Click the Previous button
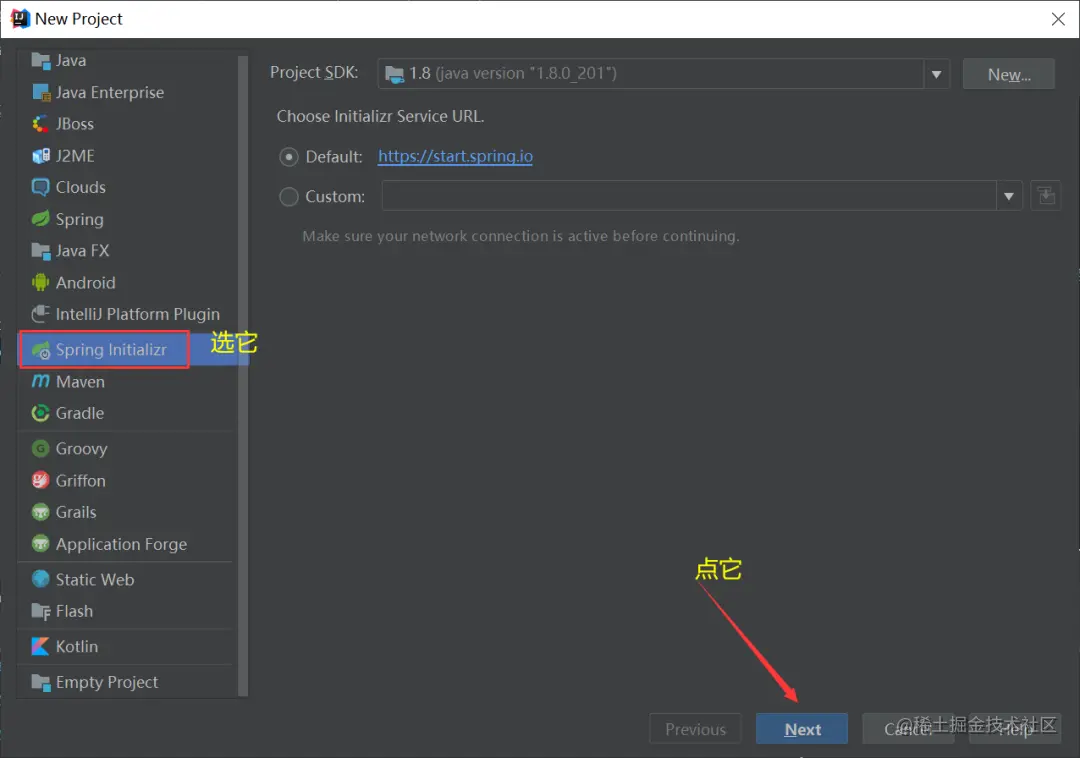Image resolution: width=1080 pixels, height=758 pixels. 695,729
